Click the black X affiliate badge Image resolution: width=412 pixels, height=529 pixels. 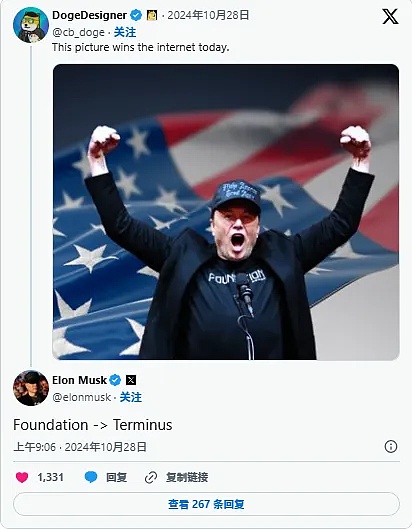click(131, 380)
